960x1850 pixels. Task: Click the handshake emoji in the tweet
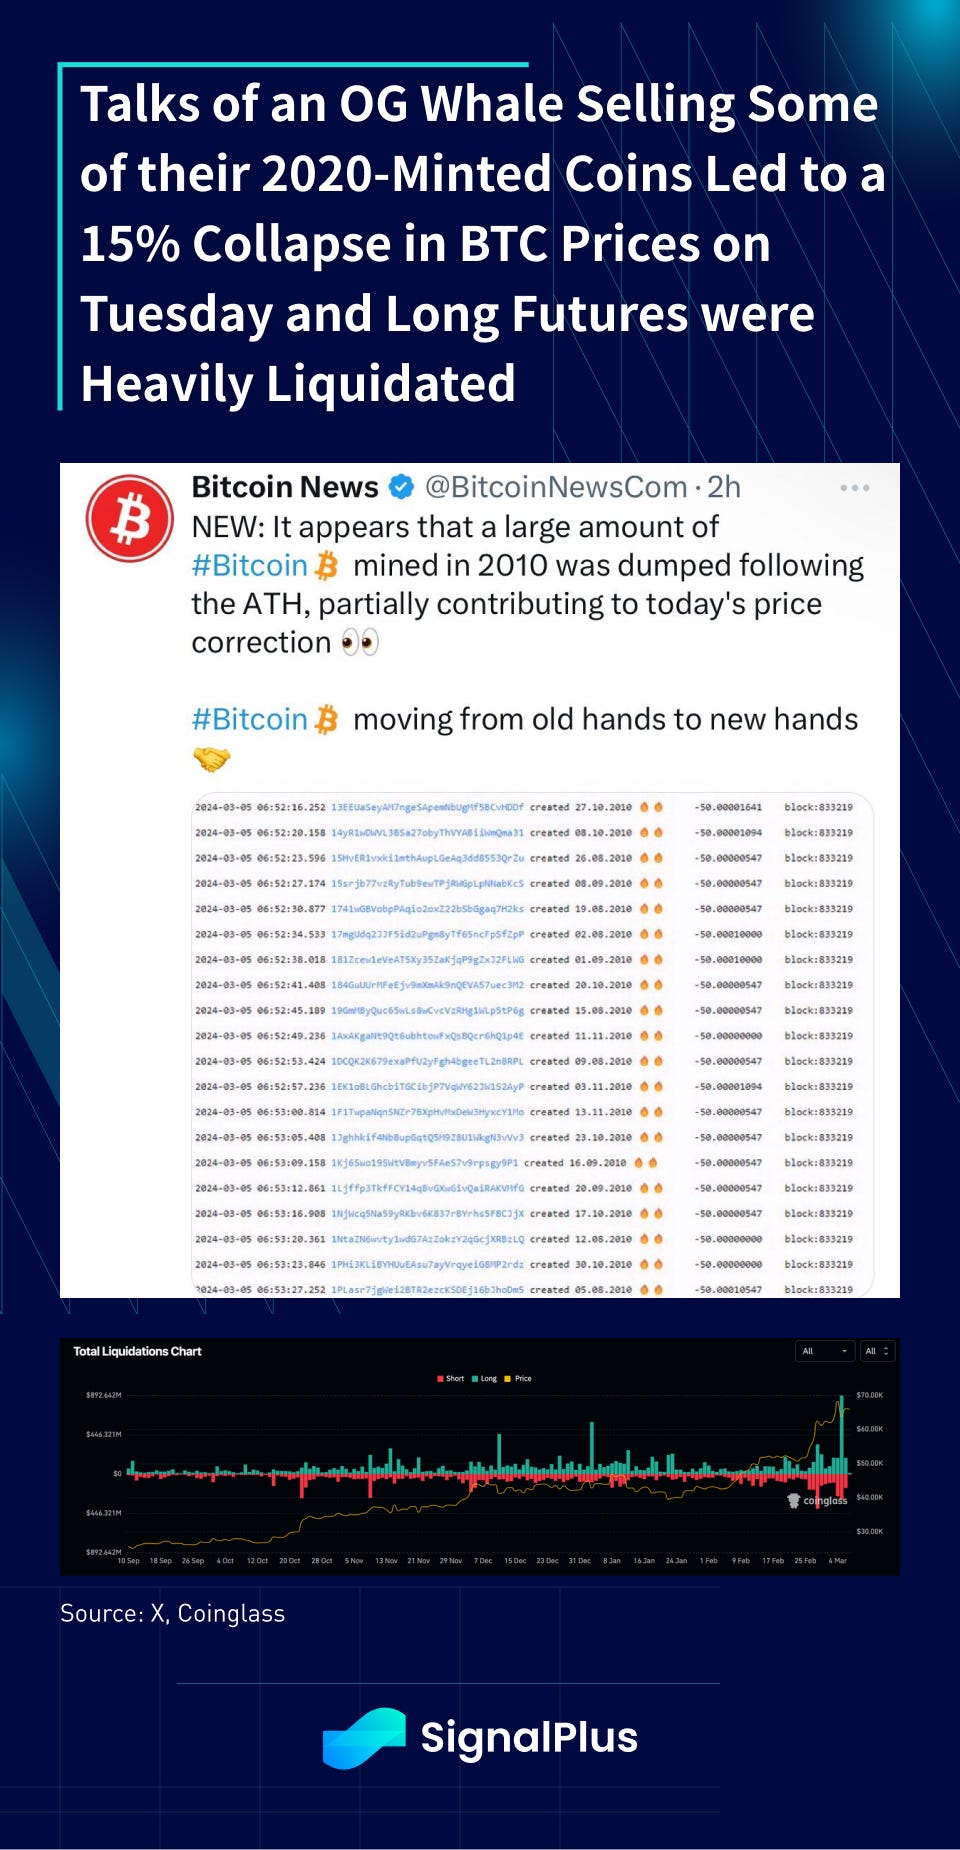[211, 760]
